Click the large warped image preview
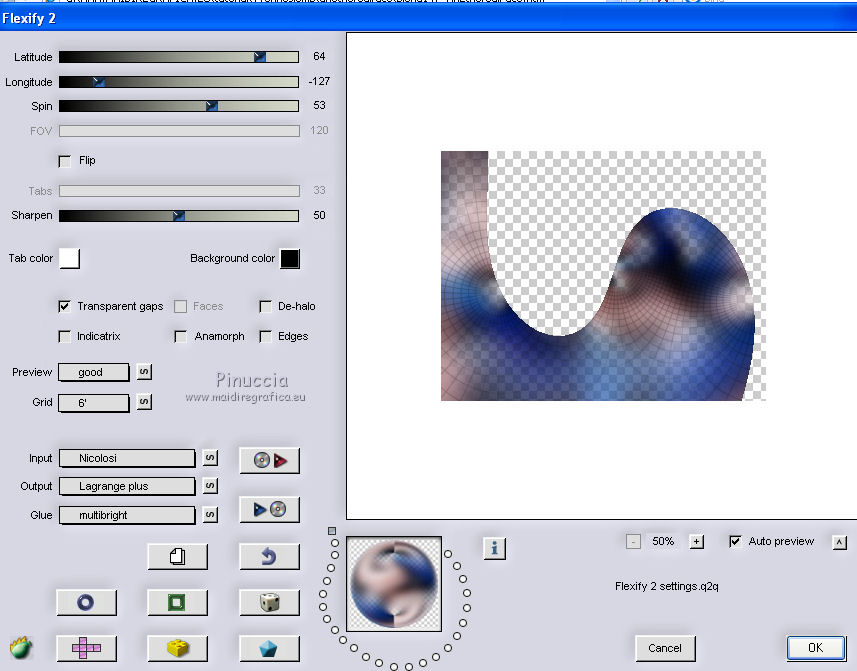Screen dimensions: 857x671 point(603,276)
